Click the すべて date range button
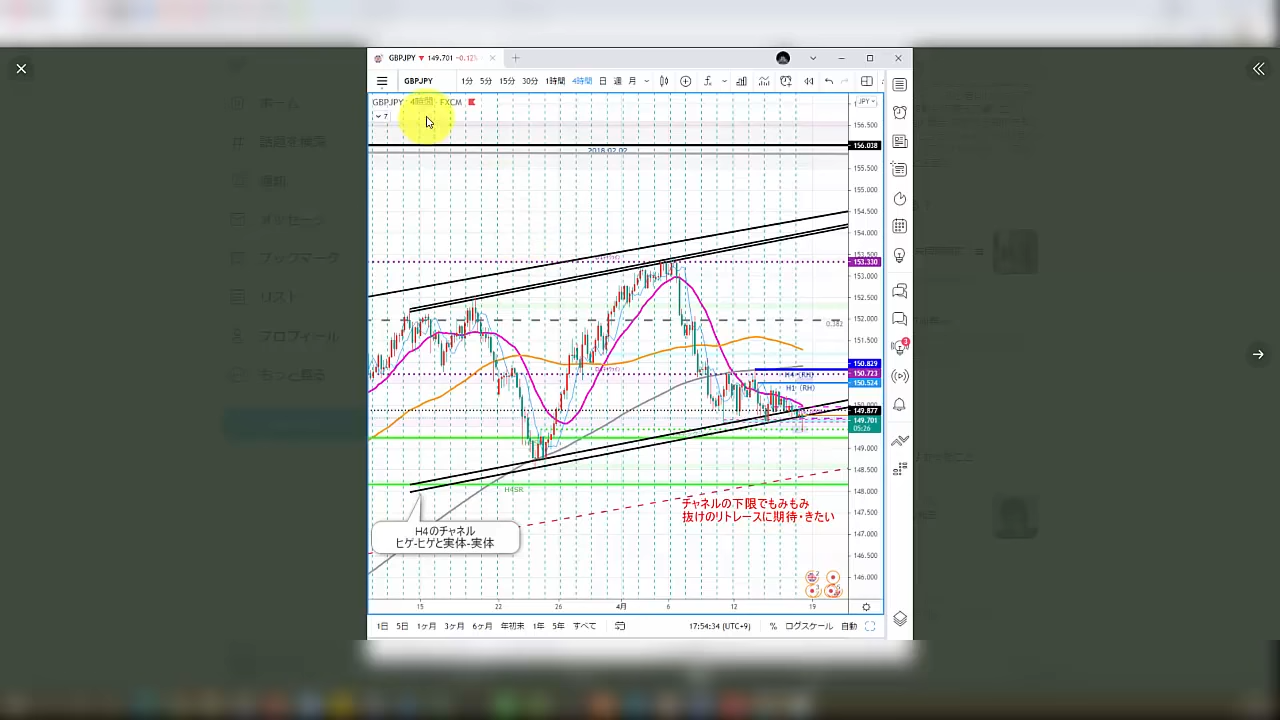1280x720 pixels. pos(585,626)
